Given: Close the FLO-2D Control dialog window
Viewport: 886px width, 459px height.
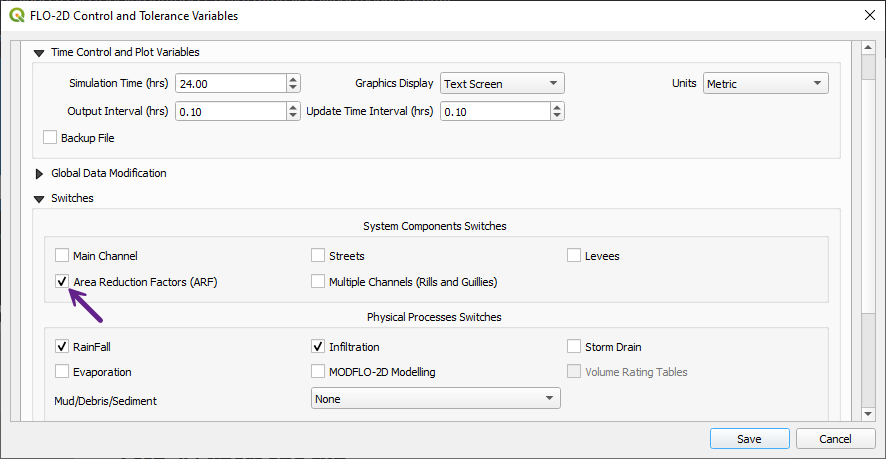Looking at the screenshot, I should tap(866, 16).
